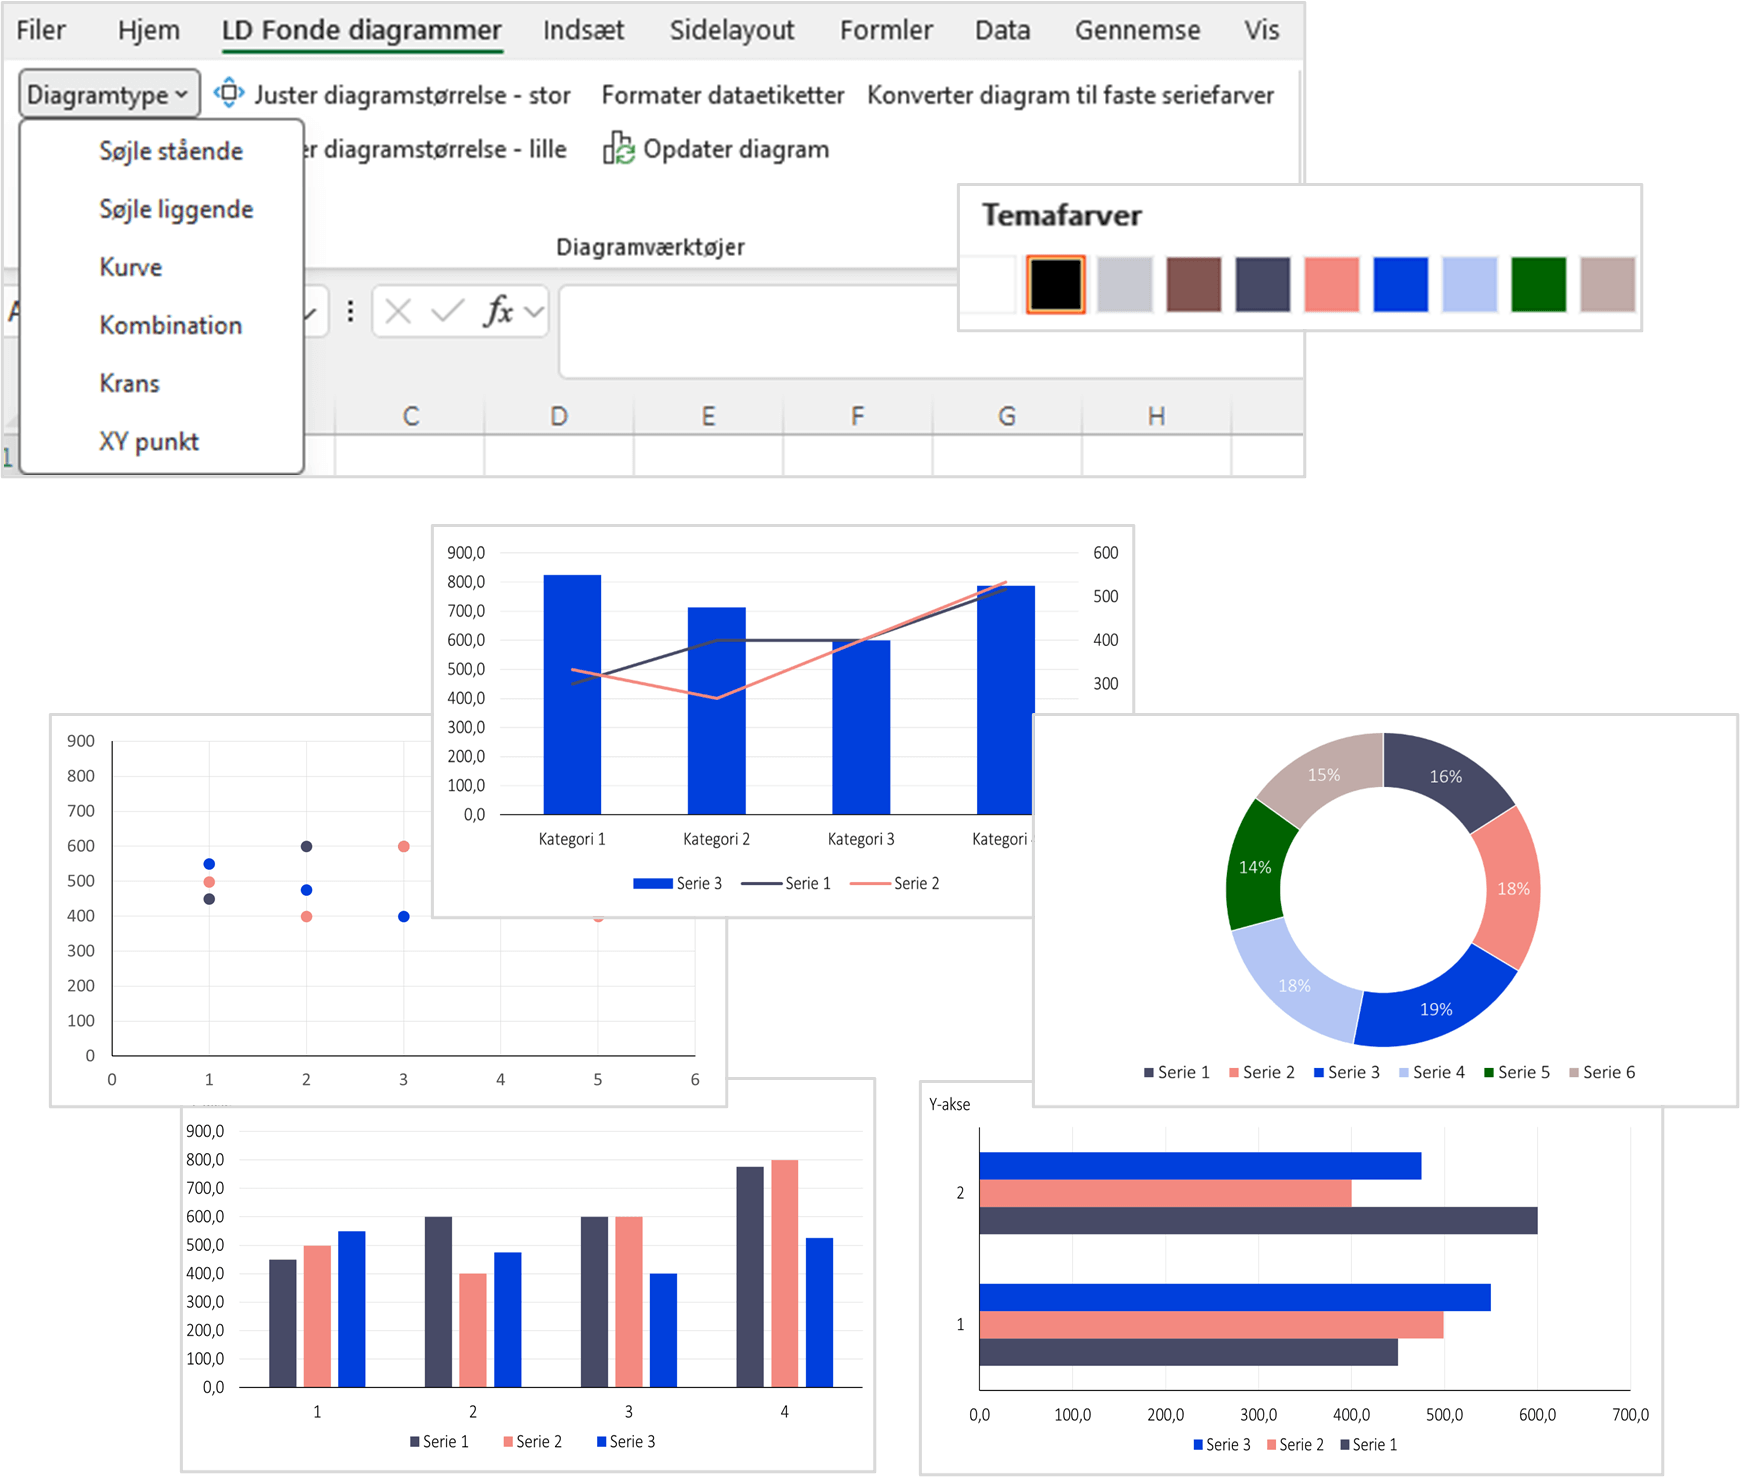This screenshot has width=1740, height=1477.
Task: Choose the salmon pink theme color swatch
Action: (1331, 285)
